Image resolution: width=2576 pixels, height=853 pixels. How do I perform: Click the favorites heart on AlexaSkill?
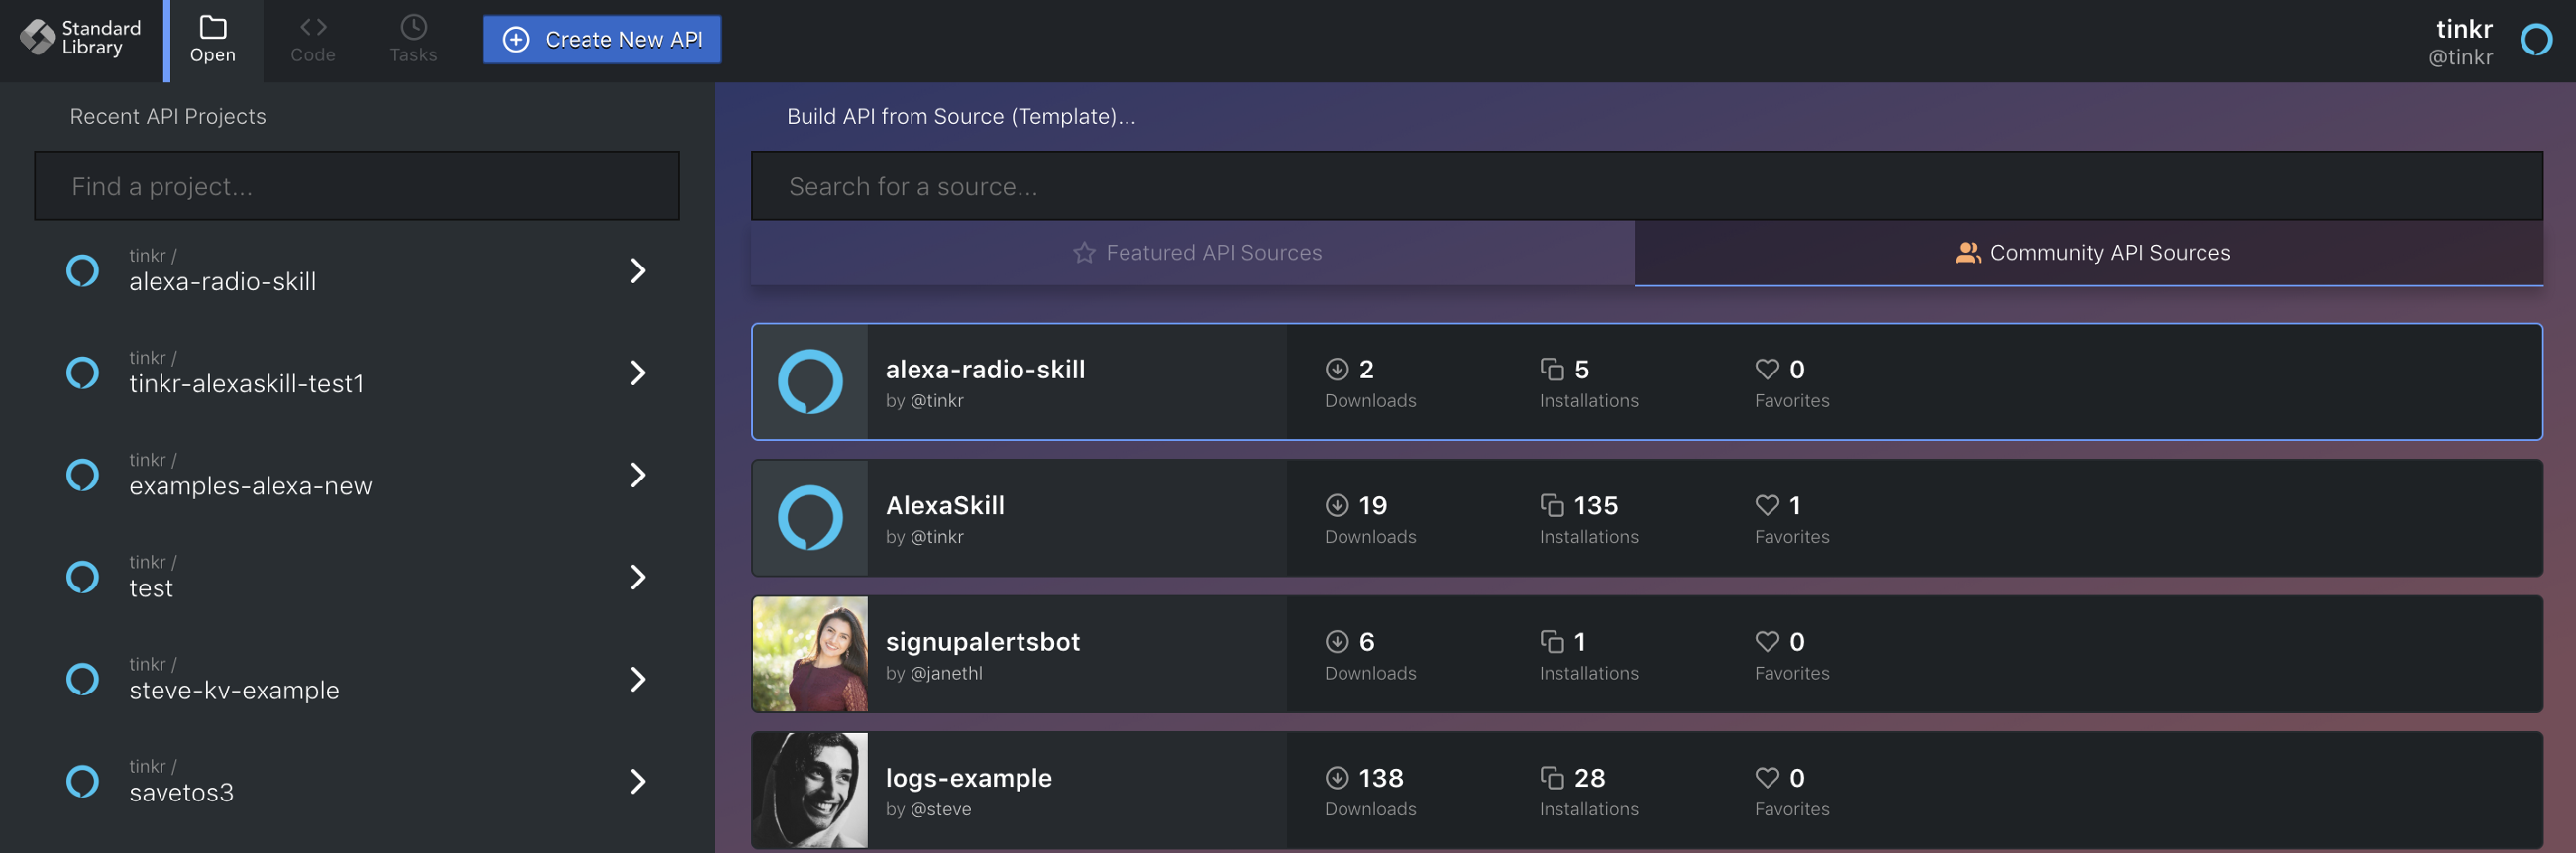coord(1767,505)
